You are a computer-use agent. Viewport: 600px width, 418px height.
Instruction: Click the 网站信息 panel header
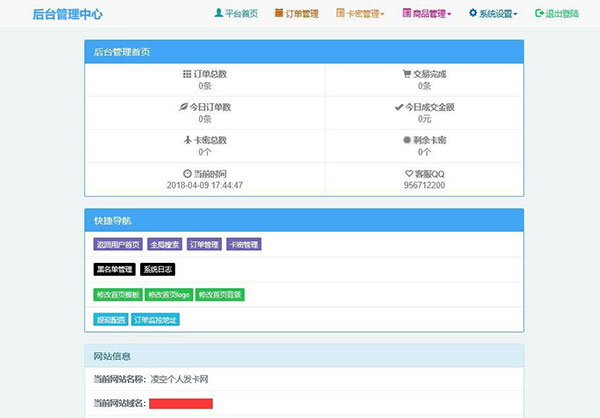pyautogui.click(x=304, y=356)
